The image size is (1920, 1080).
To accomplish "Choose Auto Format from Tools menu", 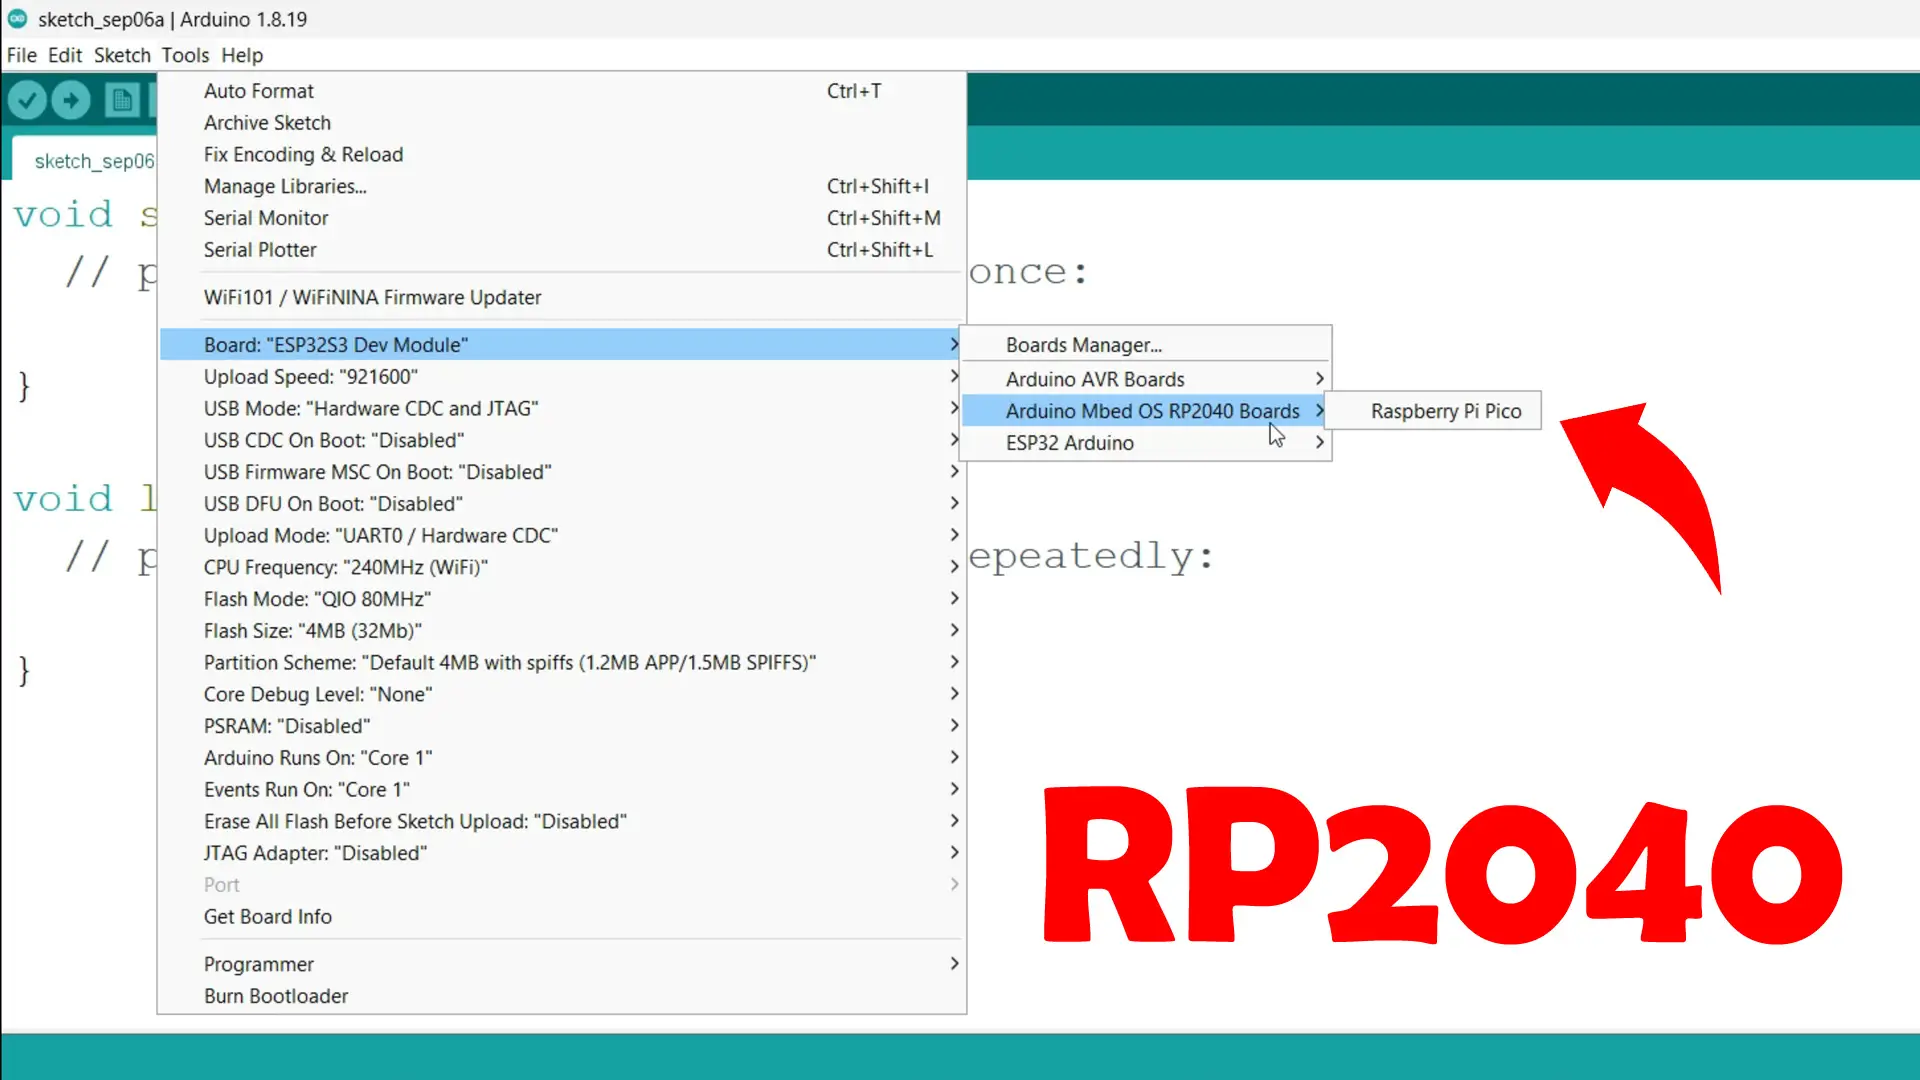I will coord(562,91).
